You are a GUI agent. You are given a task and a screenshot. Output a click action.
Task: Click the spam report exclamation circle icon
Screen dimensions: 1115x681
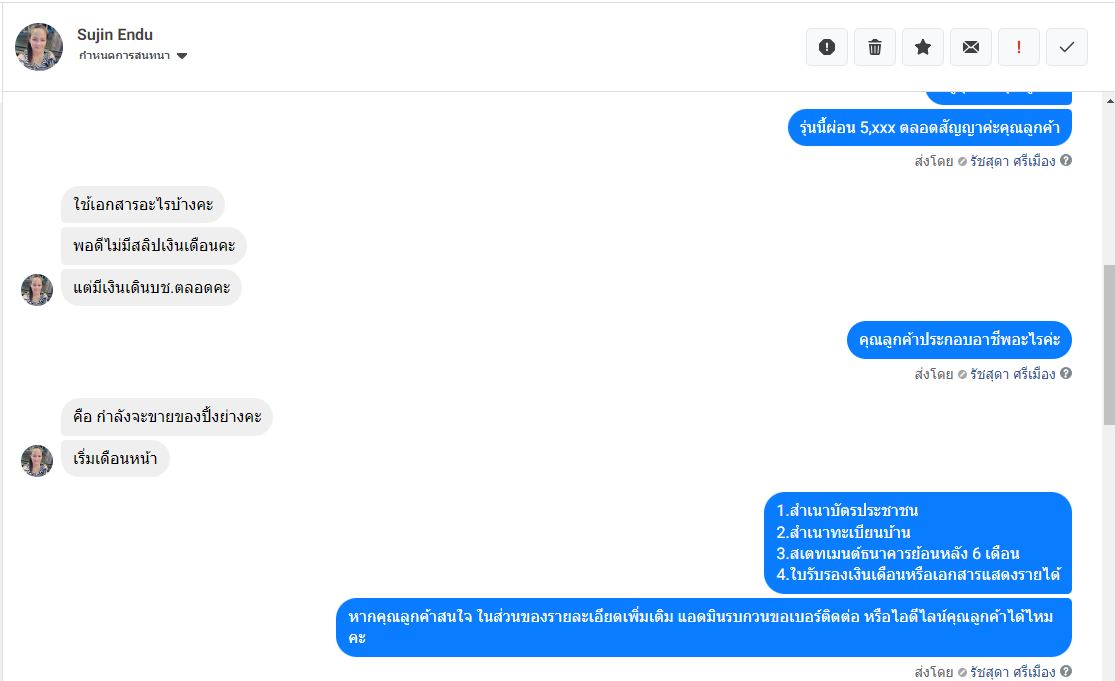pyautogui.click(x=826, y=47)
